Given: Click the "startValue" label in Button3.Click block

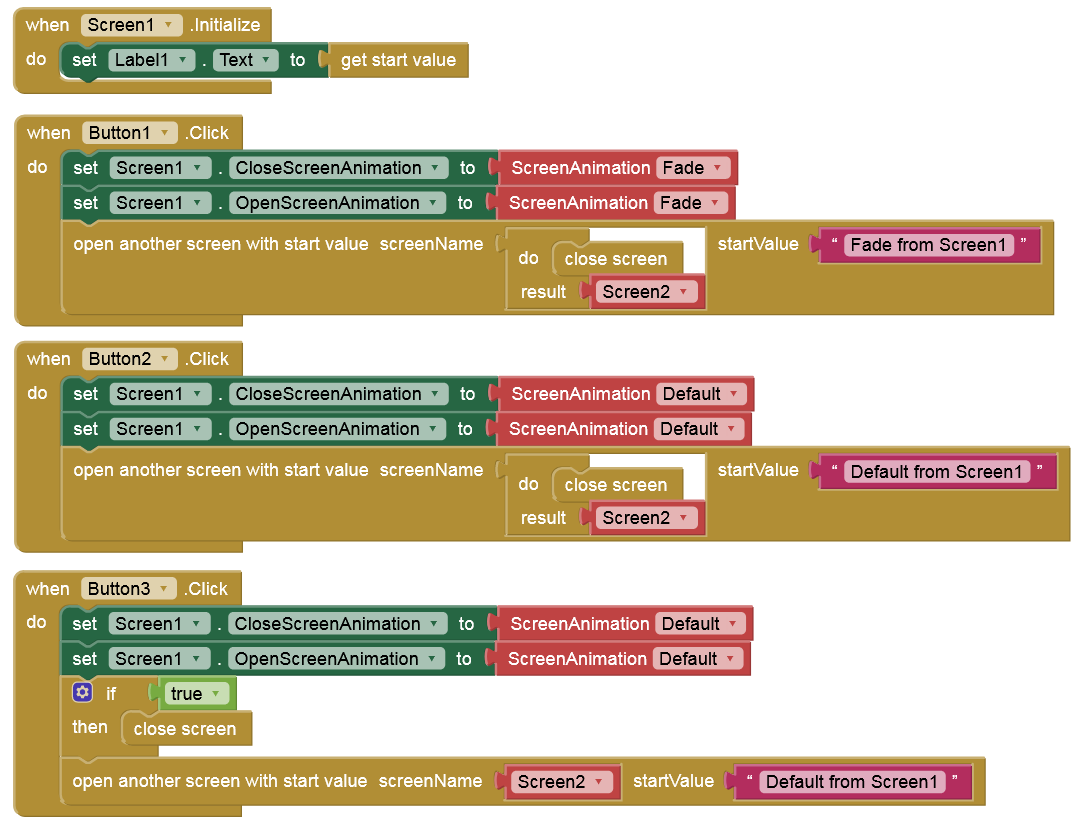Looking at the screenshot, I should [673, 781].
